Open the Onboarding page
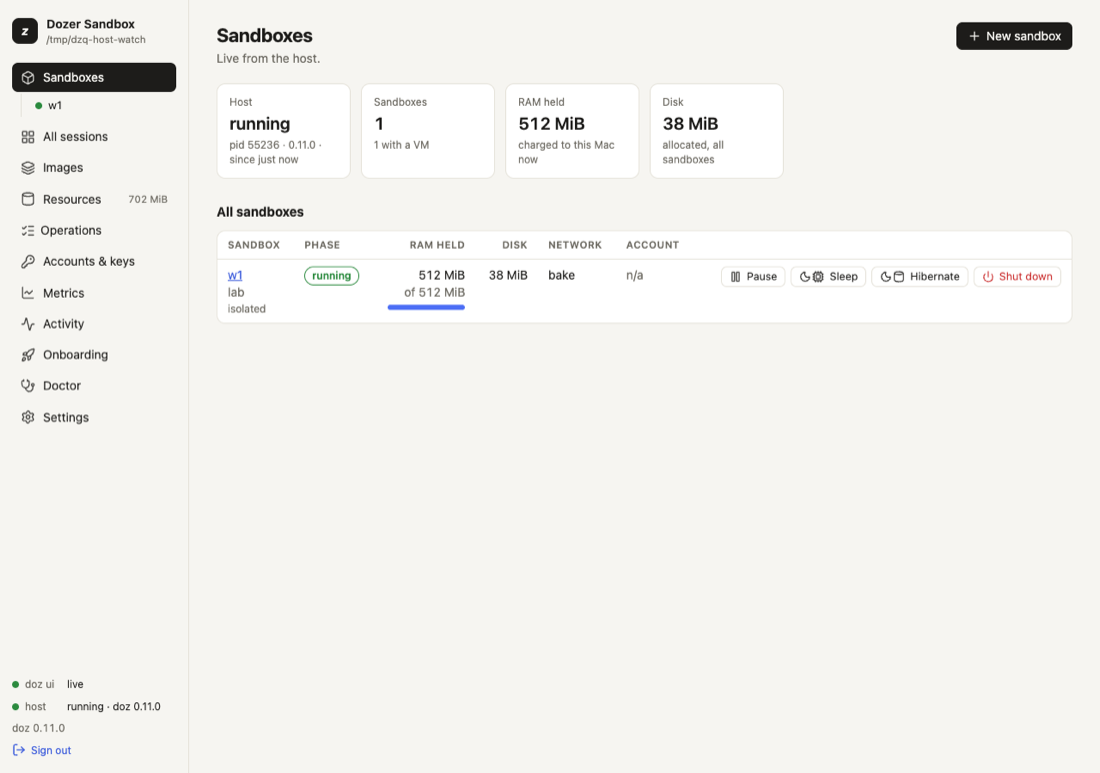This screenshot has width=1100, height=773. click(x=94, y=355)
